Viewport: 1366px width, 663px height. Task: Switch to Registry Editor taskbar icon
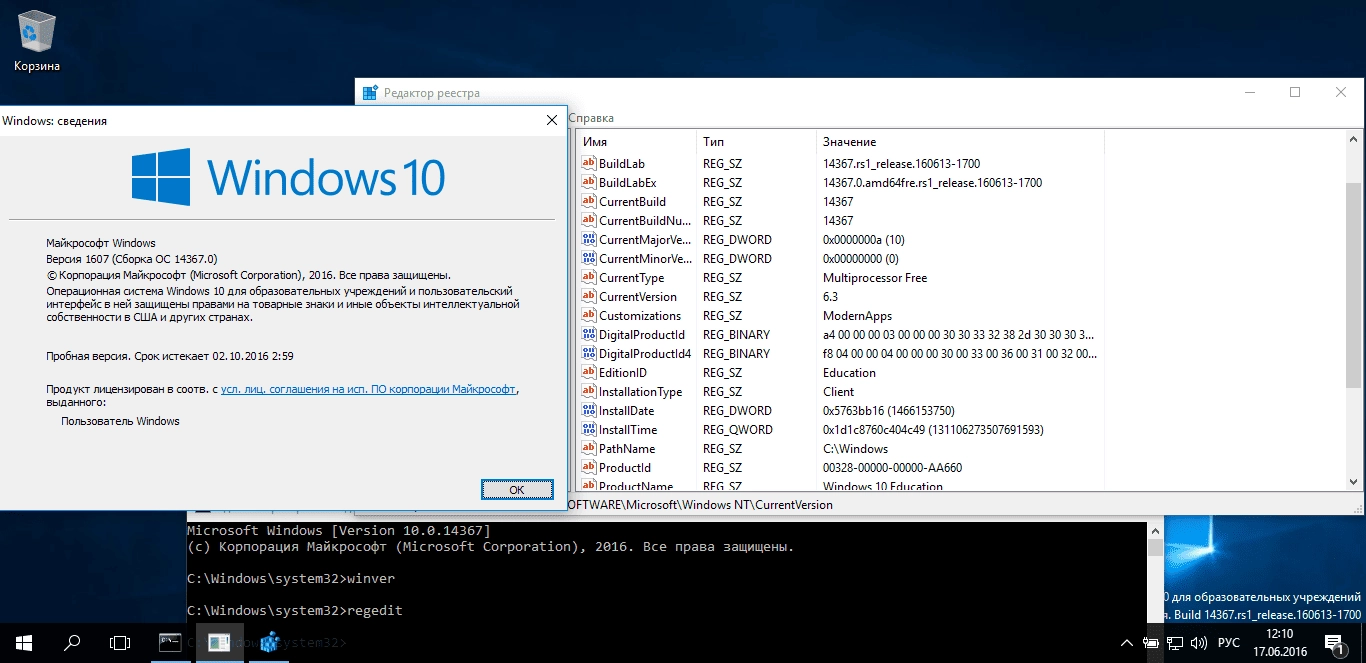point(268,642)
